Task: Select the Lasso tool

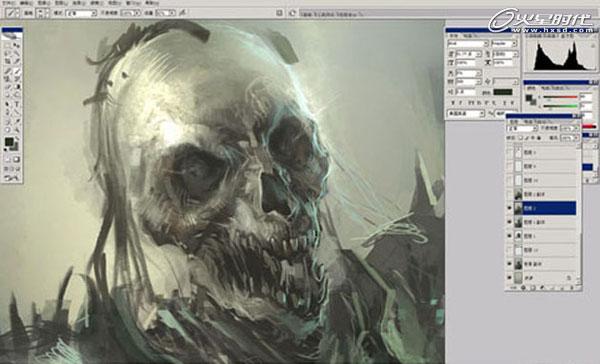Action: (7, 53)
